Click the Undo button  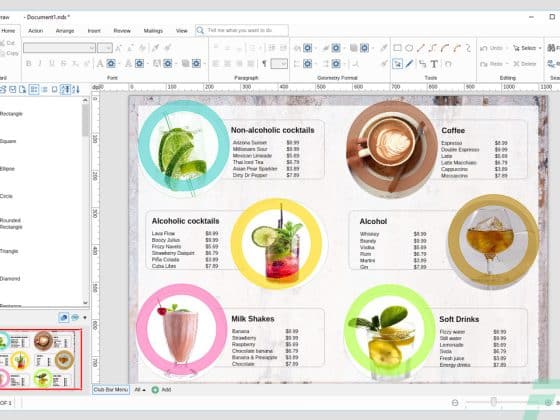pos(491,48)
